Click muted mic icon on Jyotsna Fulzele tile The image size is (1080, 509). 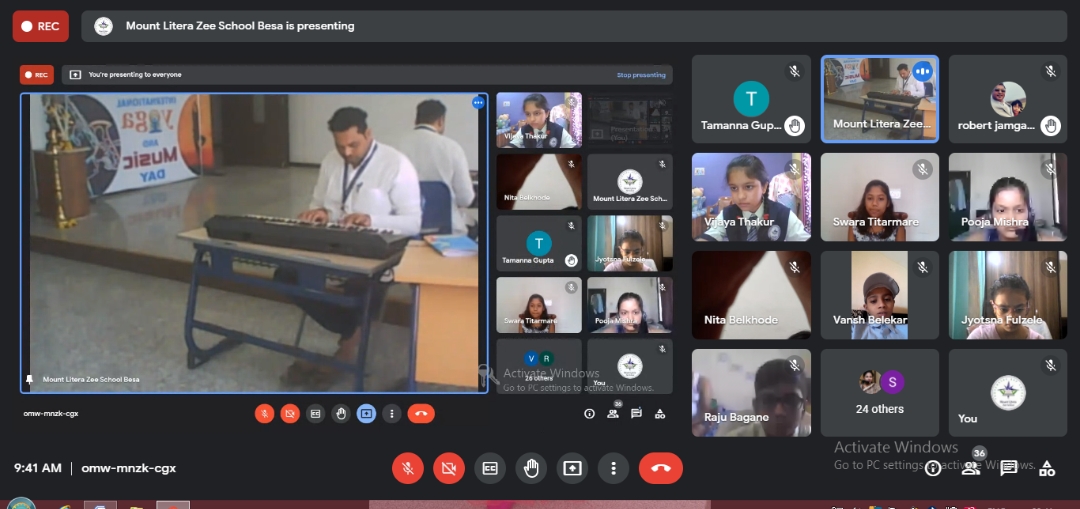coord(1050,267)
